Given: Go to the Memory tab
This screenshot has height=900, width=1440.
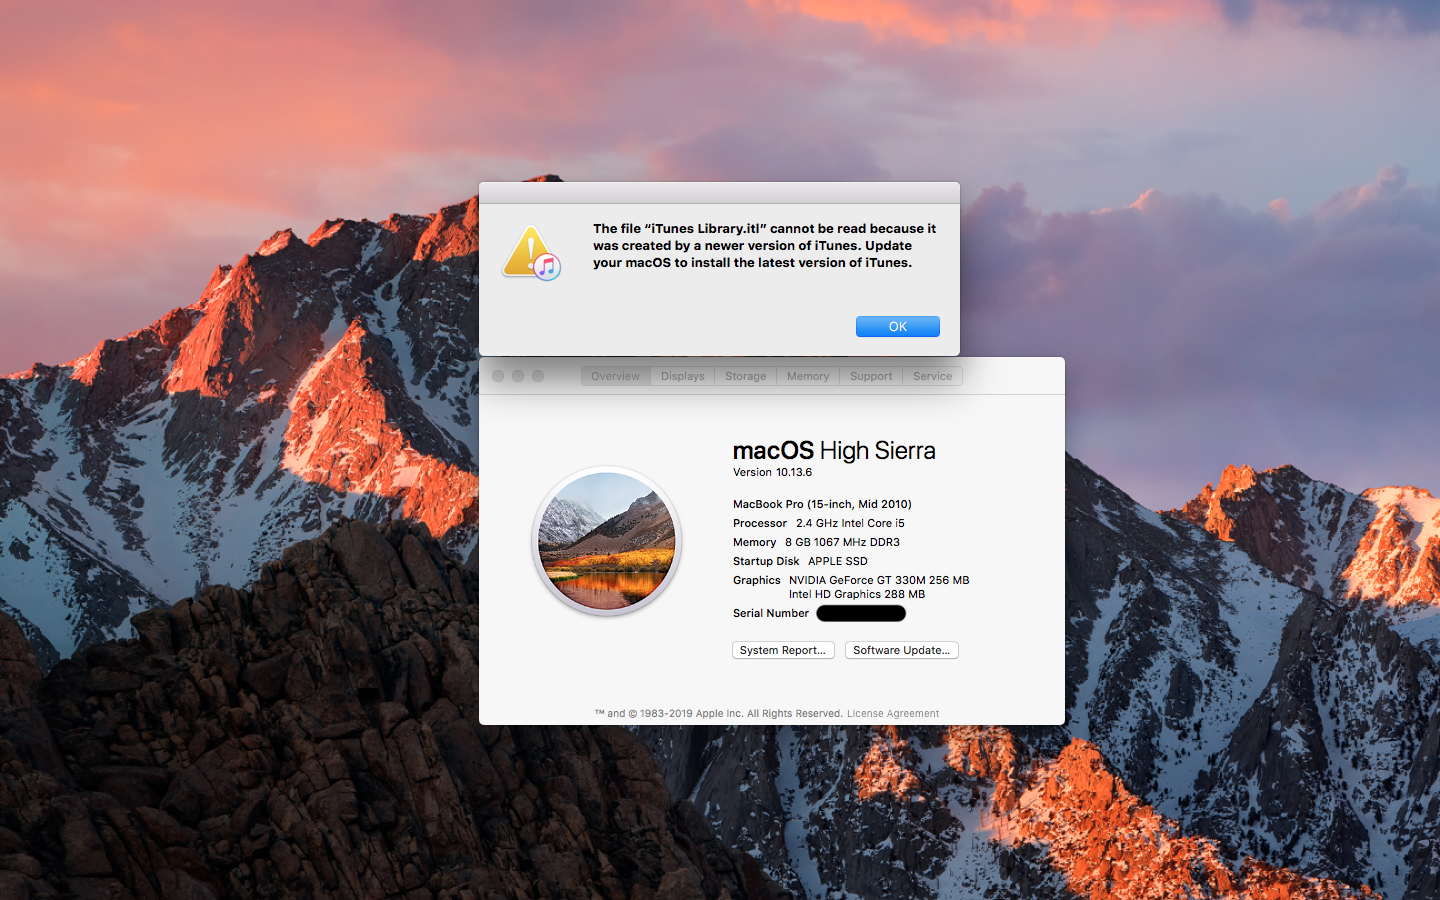Looking at the screenshot, I should [x=808, y=376].
